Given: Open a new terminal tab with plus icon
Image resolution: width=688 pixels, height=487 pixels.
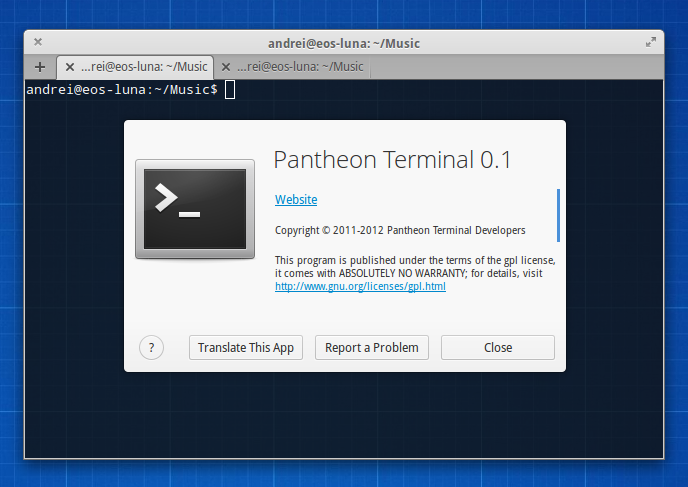Looking at the screenshot, I should (40, 67).
